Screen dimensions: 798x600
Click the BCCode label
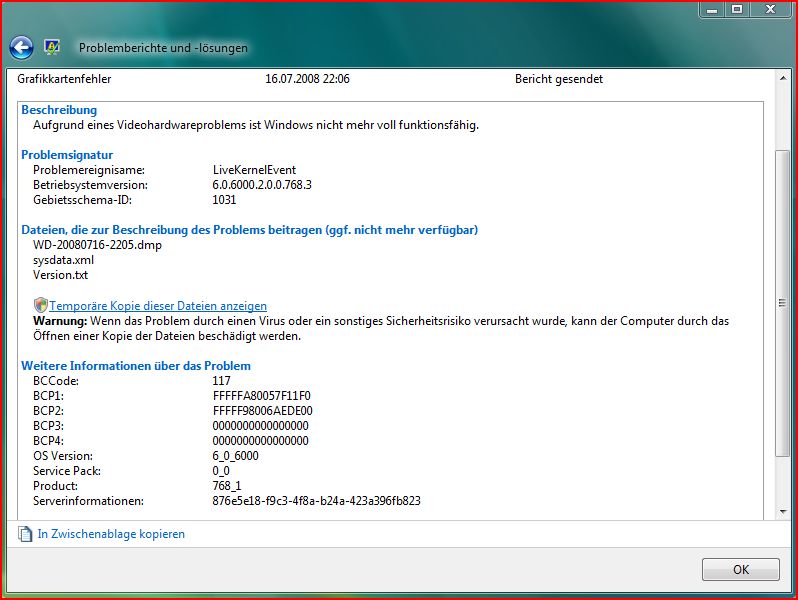56,381
